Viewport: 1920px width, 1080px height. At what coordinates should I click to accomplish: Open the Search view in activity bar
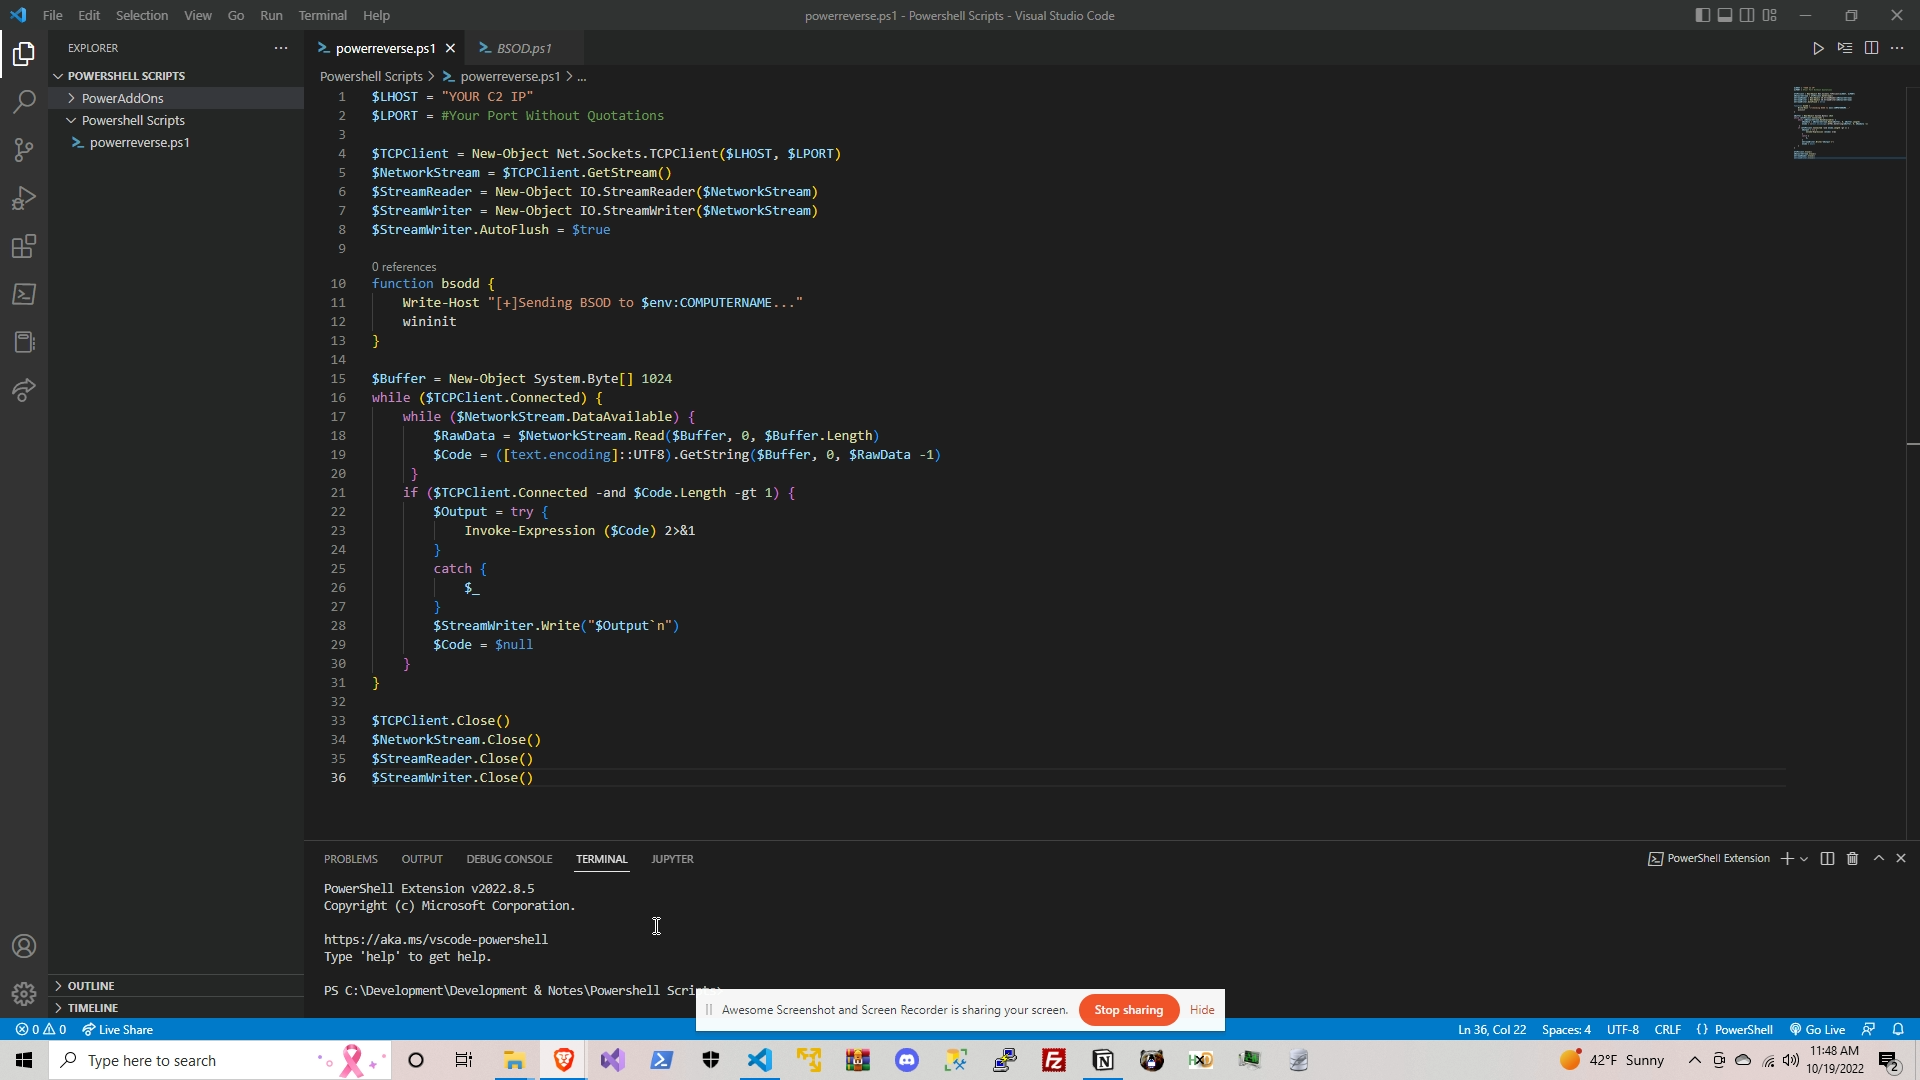(24, 101)
